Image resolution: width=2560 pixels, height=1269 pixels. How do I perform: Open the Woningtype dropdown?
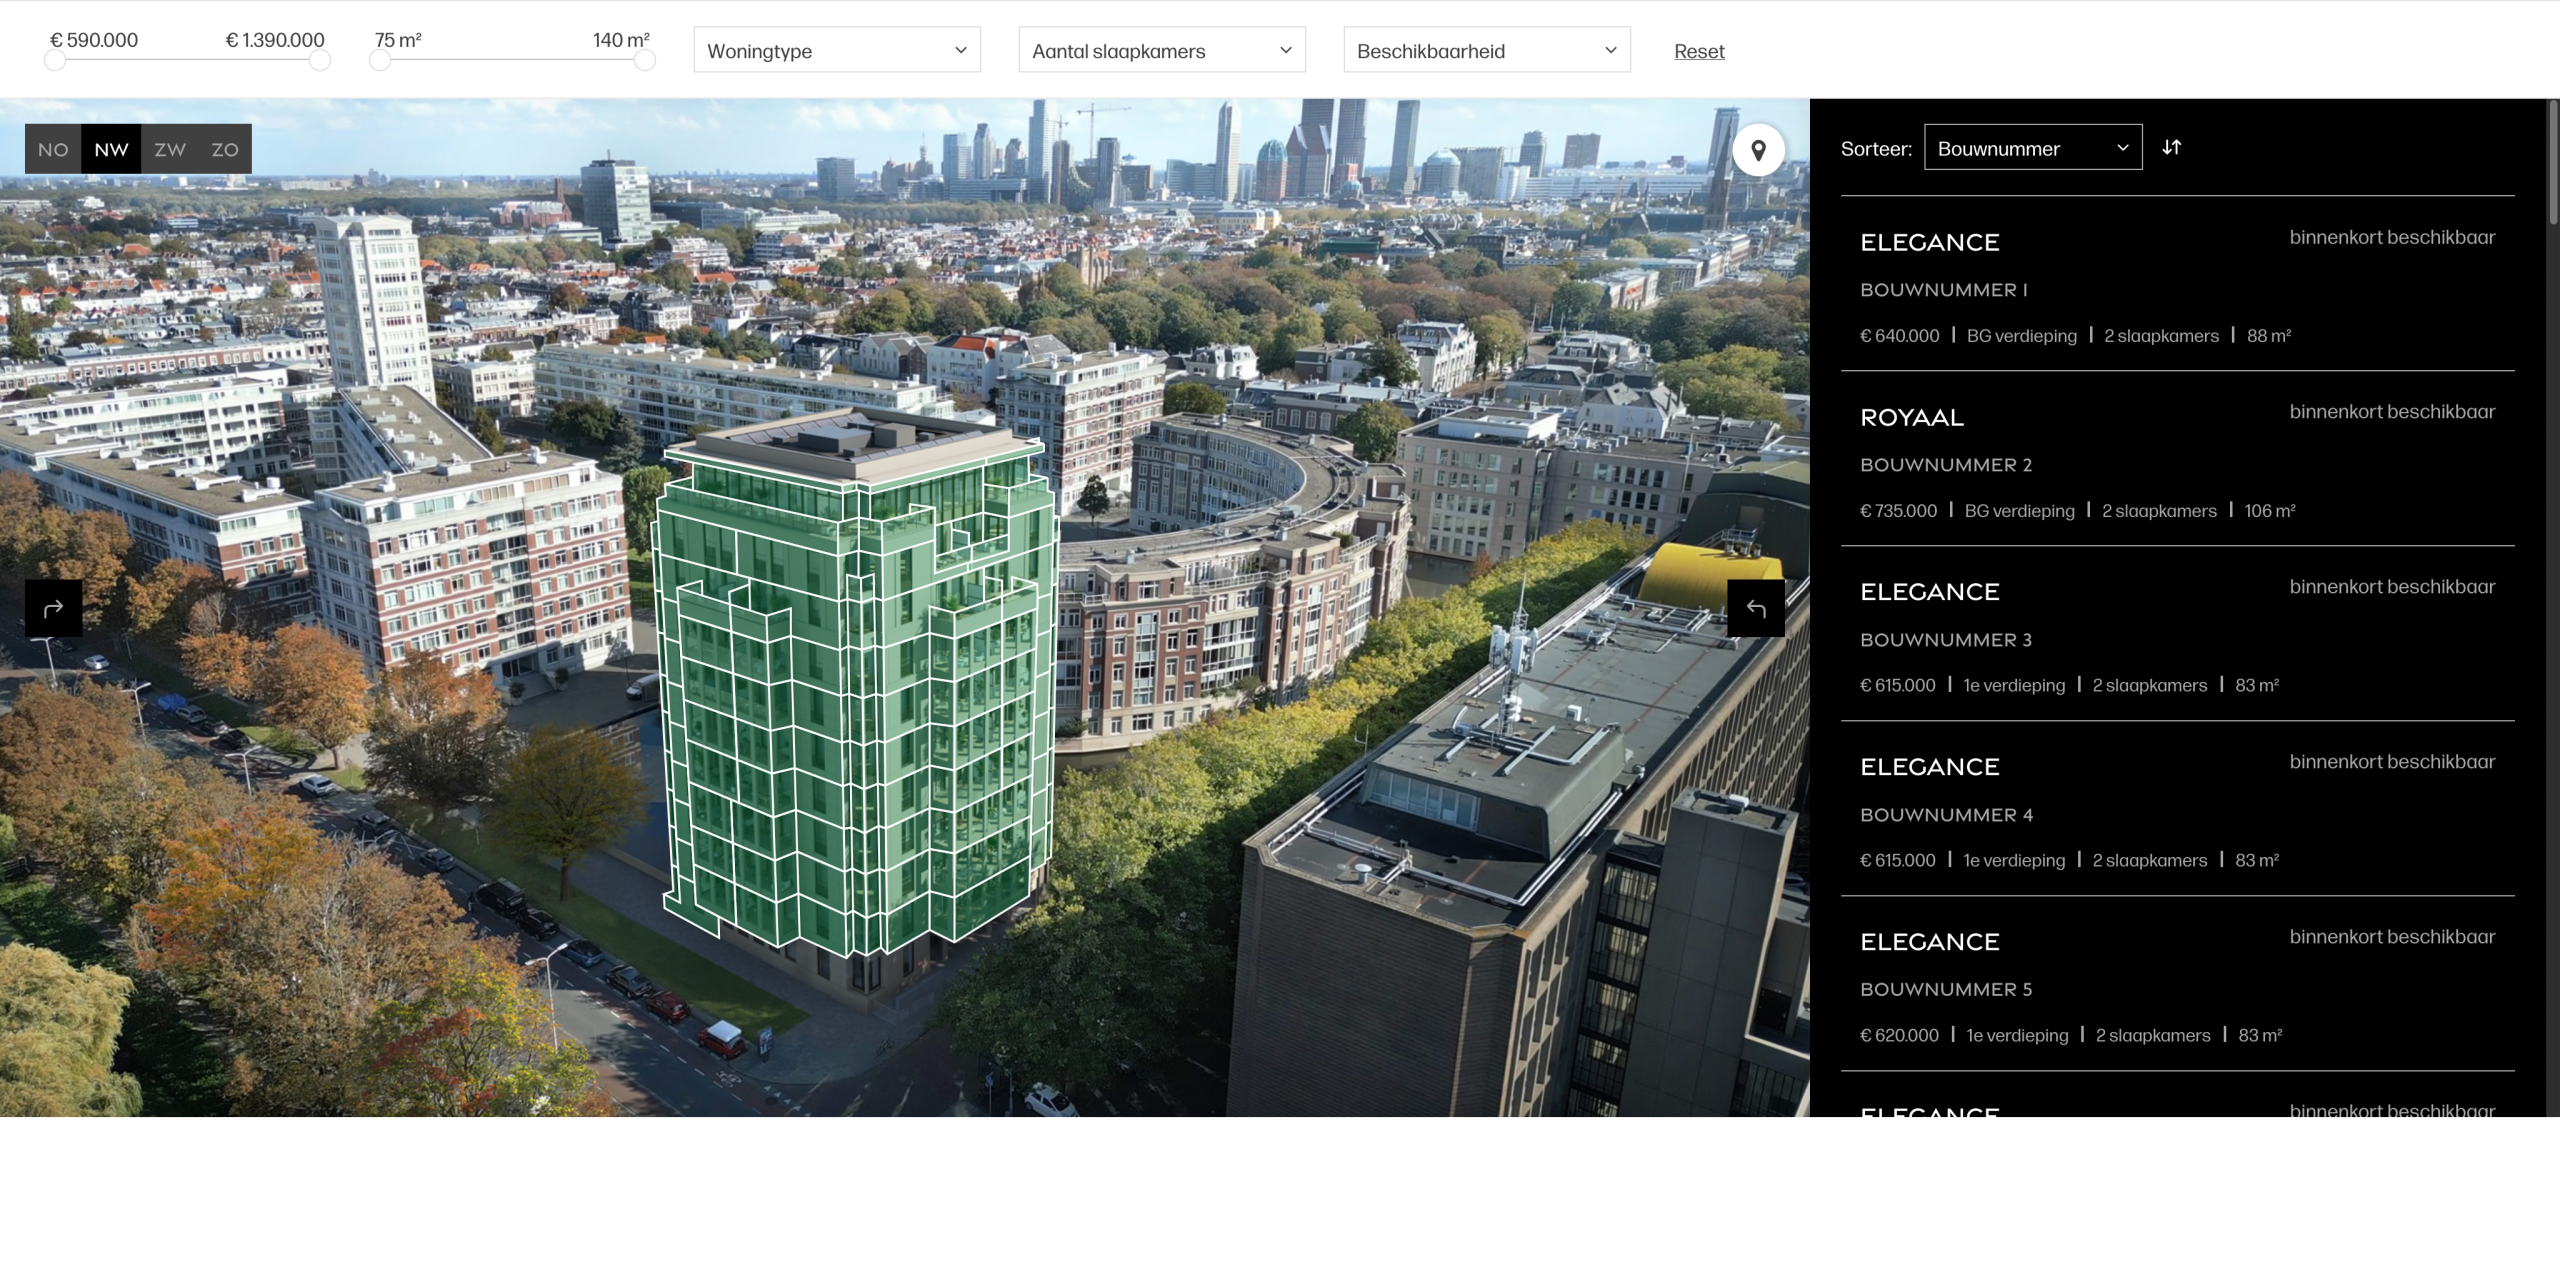click(x=836, y=50)
